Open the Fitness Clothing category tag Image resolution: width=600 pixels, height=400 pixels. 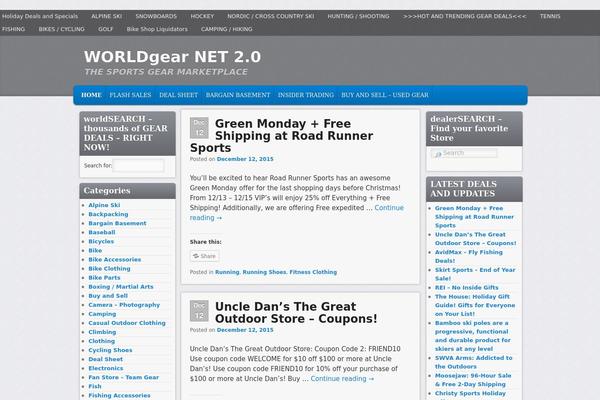(x=313, y=272)
